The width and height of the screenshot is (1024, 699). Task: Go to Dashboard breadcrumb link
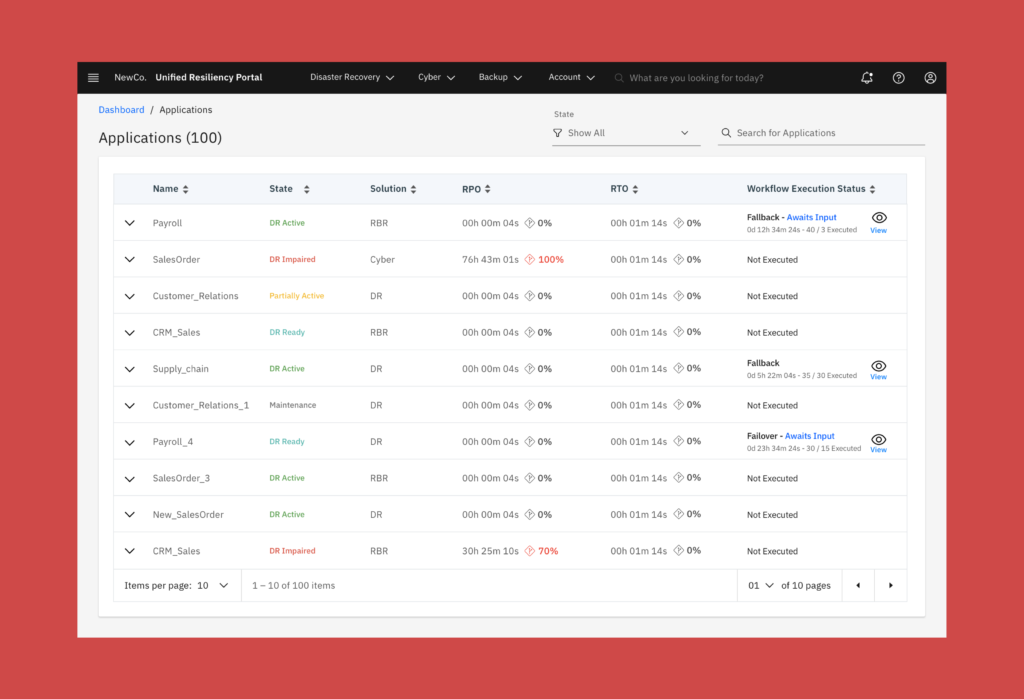121,110
